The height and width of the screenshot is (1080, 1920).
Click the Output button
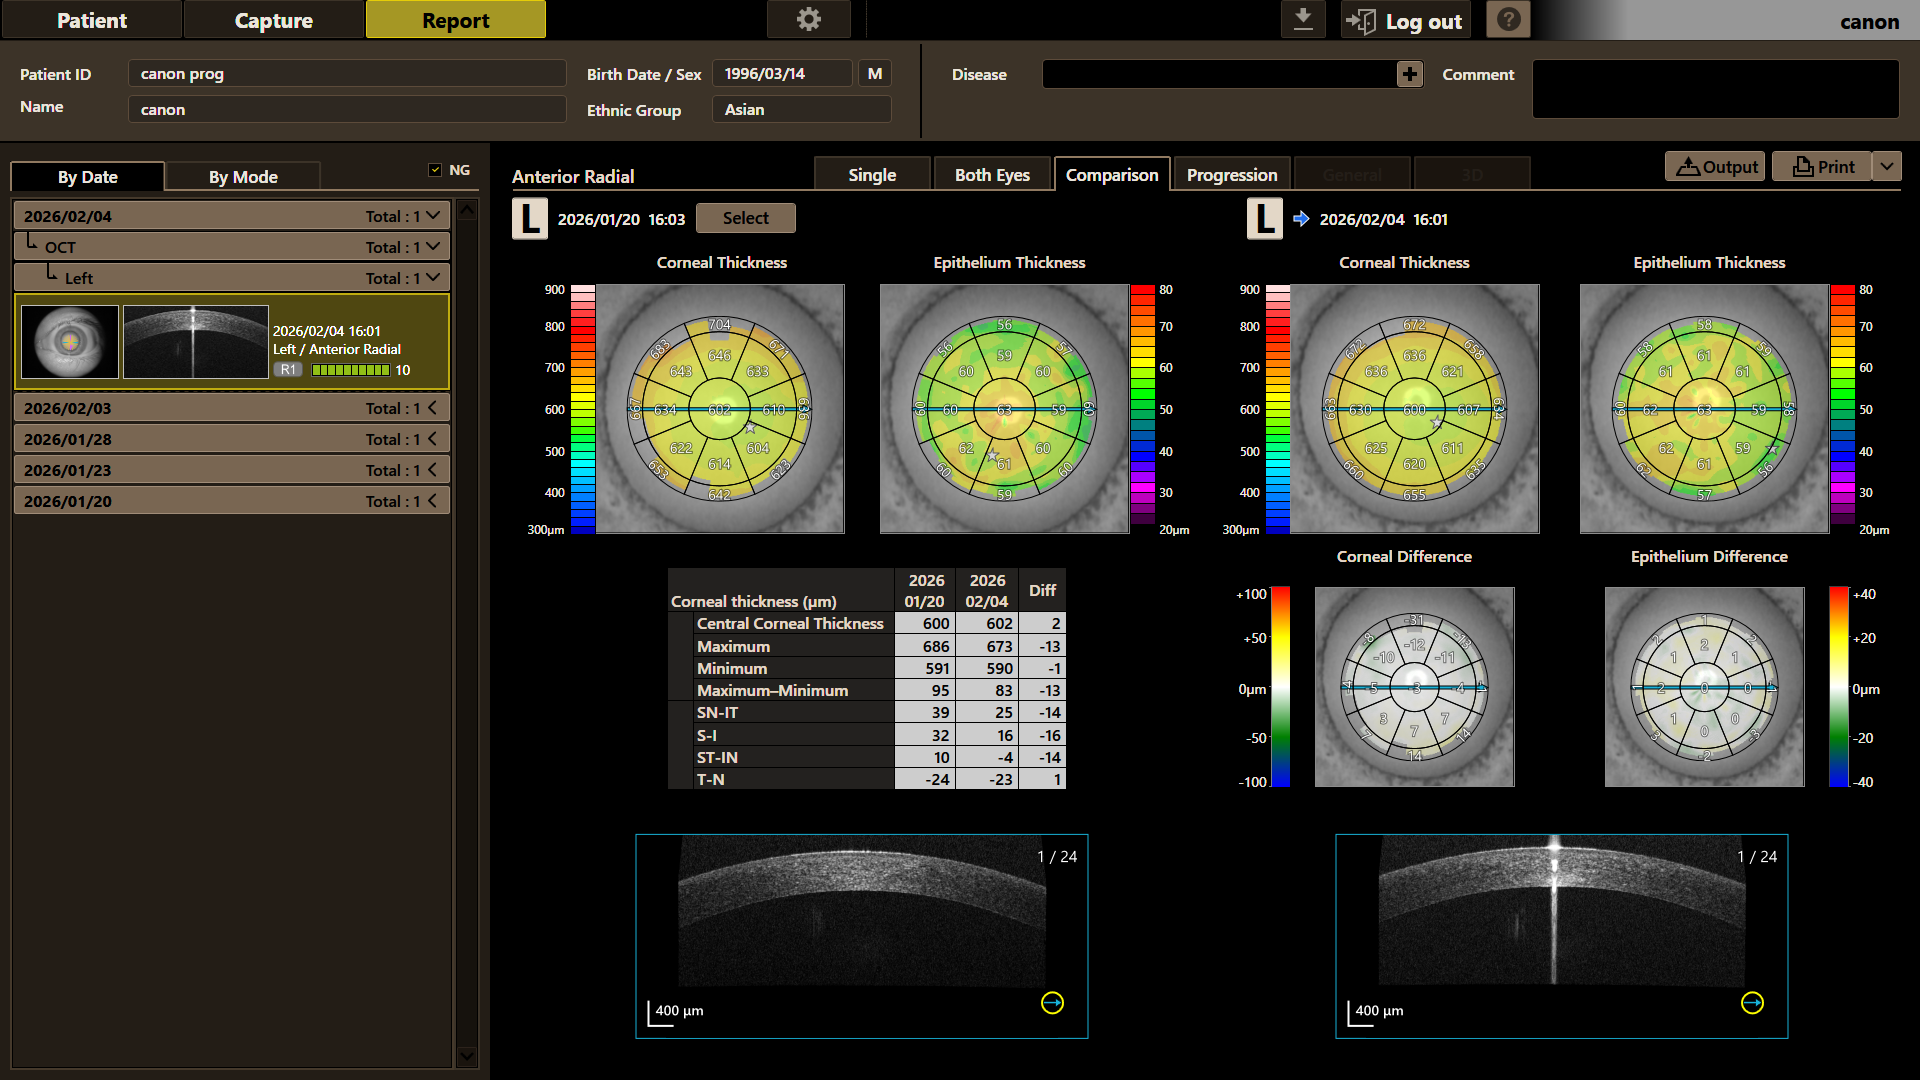(1716, 166)
